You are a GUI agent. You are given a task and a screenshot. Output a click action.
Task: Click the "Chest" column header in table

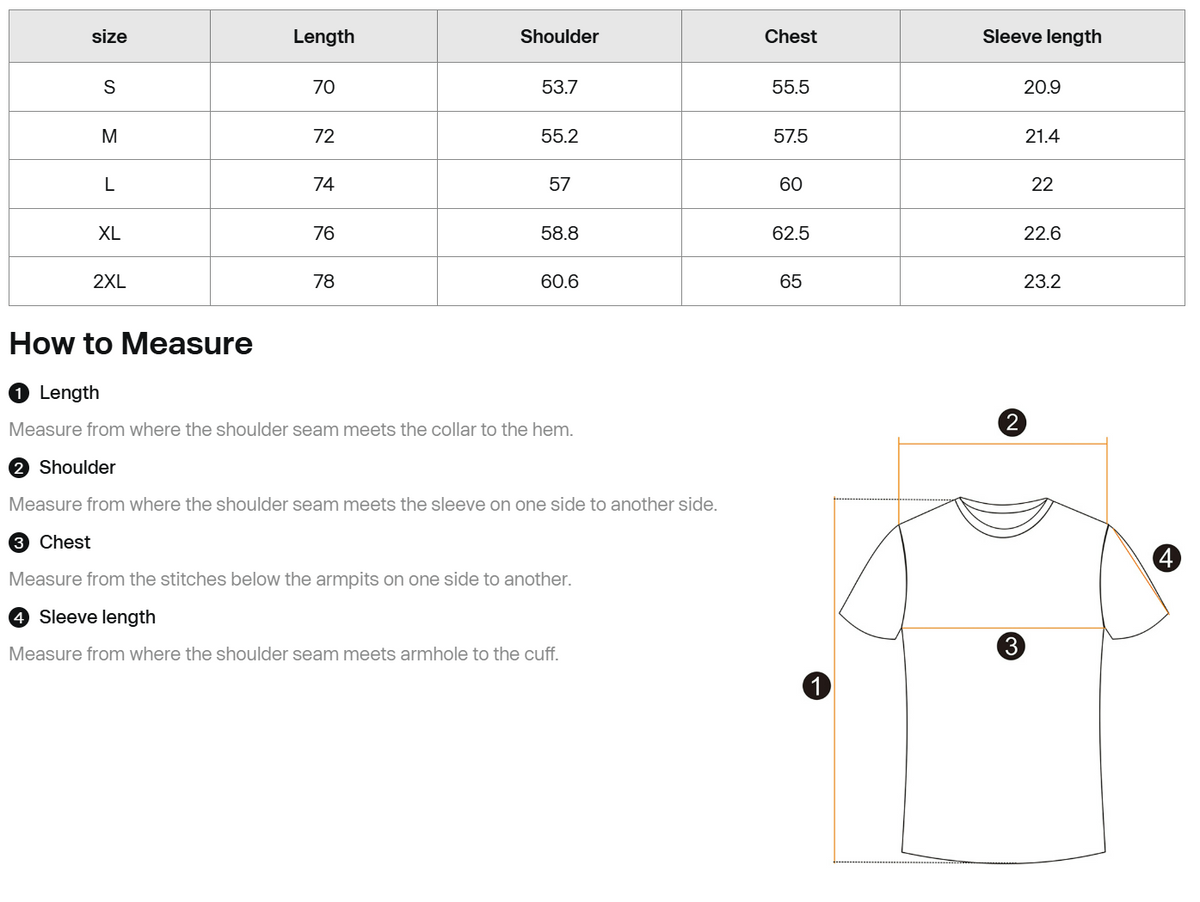click(790, 37)
